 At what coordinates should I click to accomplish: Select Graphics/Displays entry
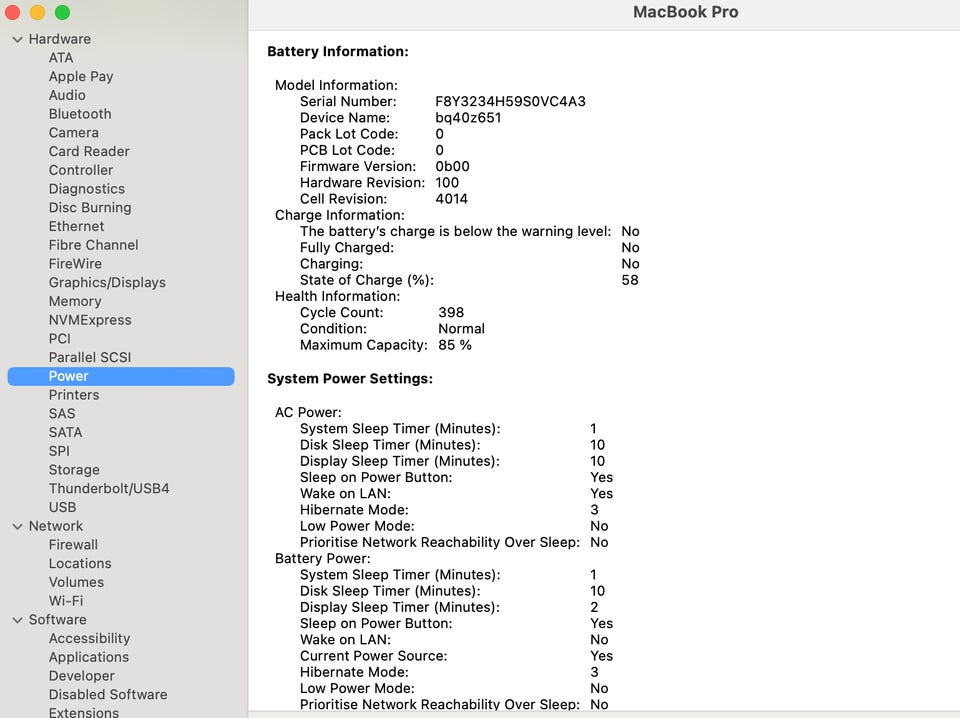tap(107, 283)
